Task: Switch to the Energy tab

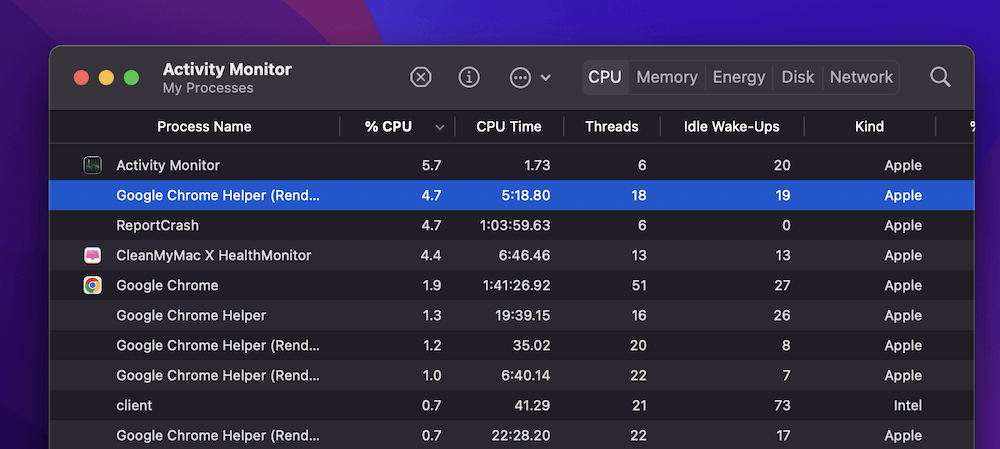Action: (738, 77)
